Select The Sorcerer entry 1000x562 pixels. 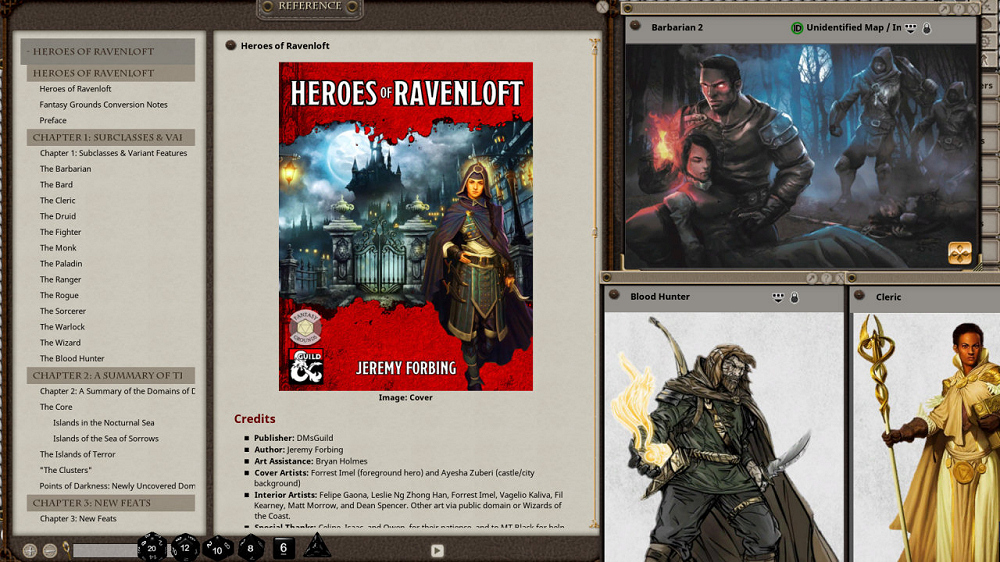point(62,311)
